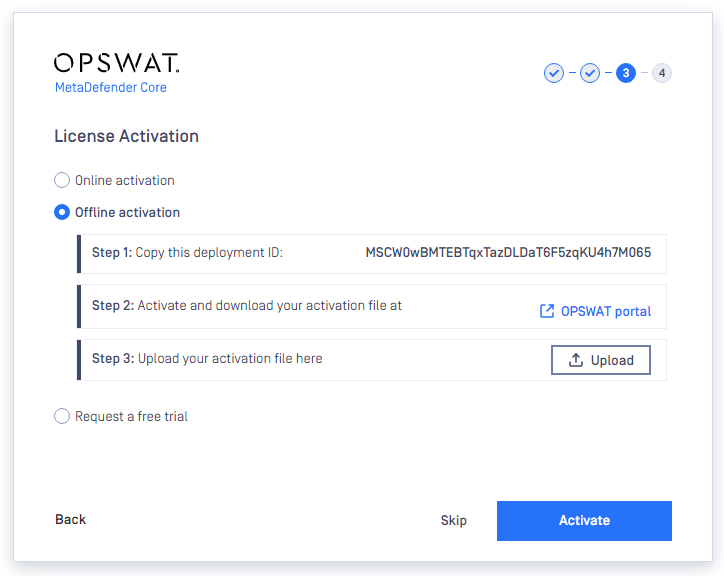Click the Step 3 Upload activation file text

coord(207,359)
